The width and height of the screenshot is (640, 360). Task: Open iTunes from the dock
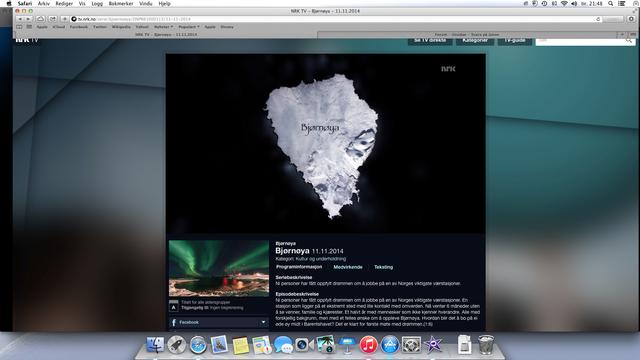368,344
